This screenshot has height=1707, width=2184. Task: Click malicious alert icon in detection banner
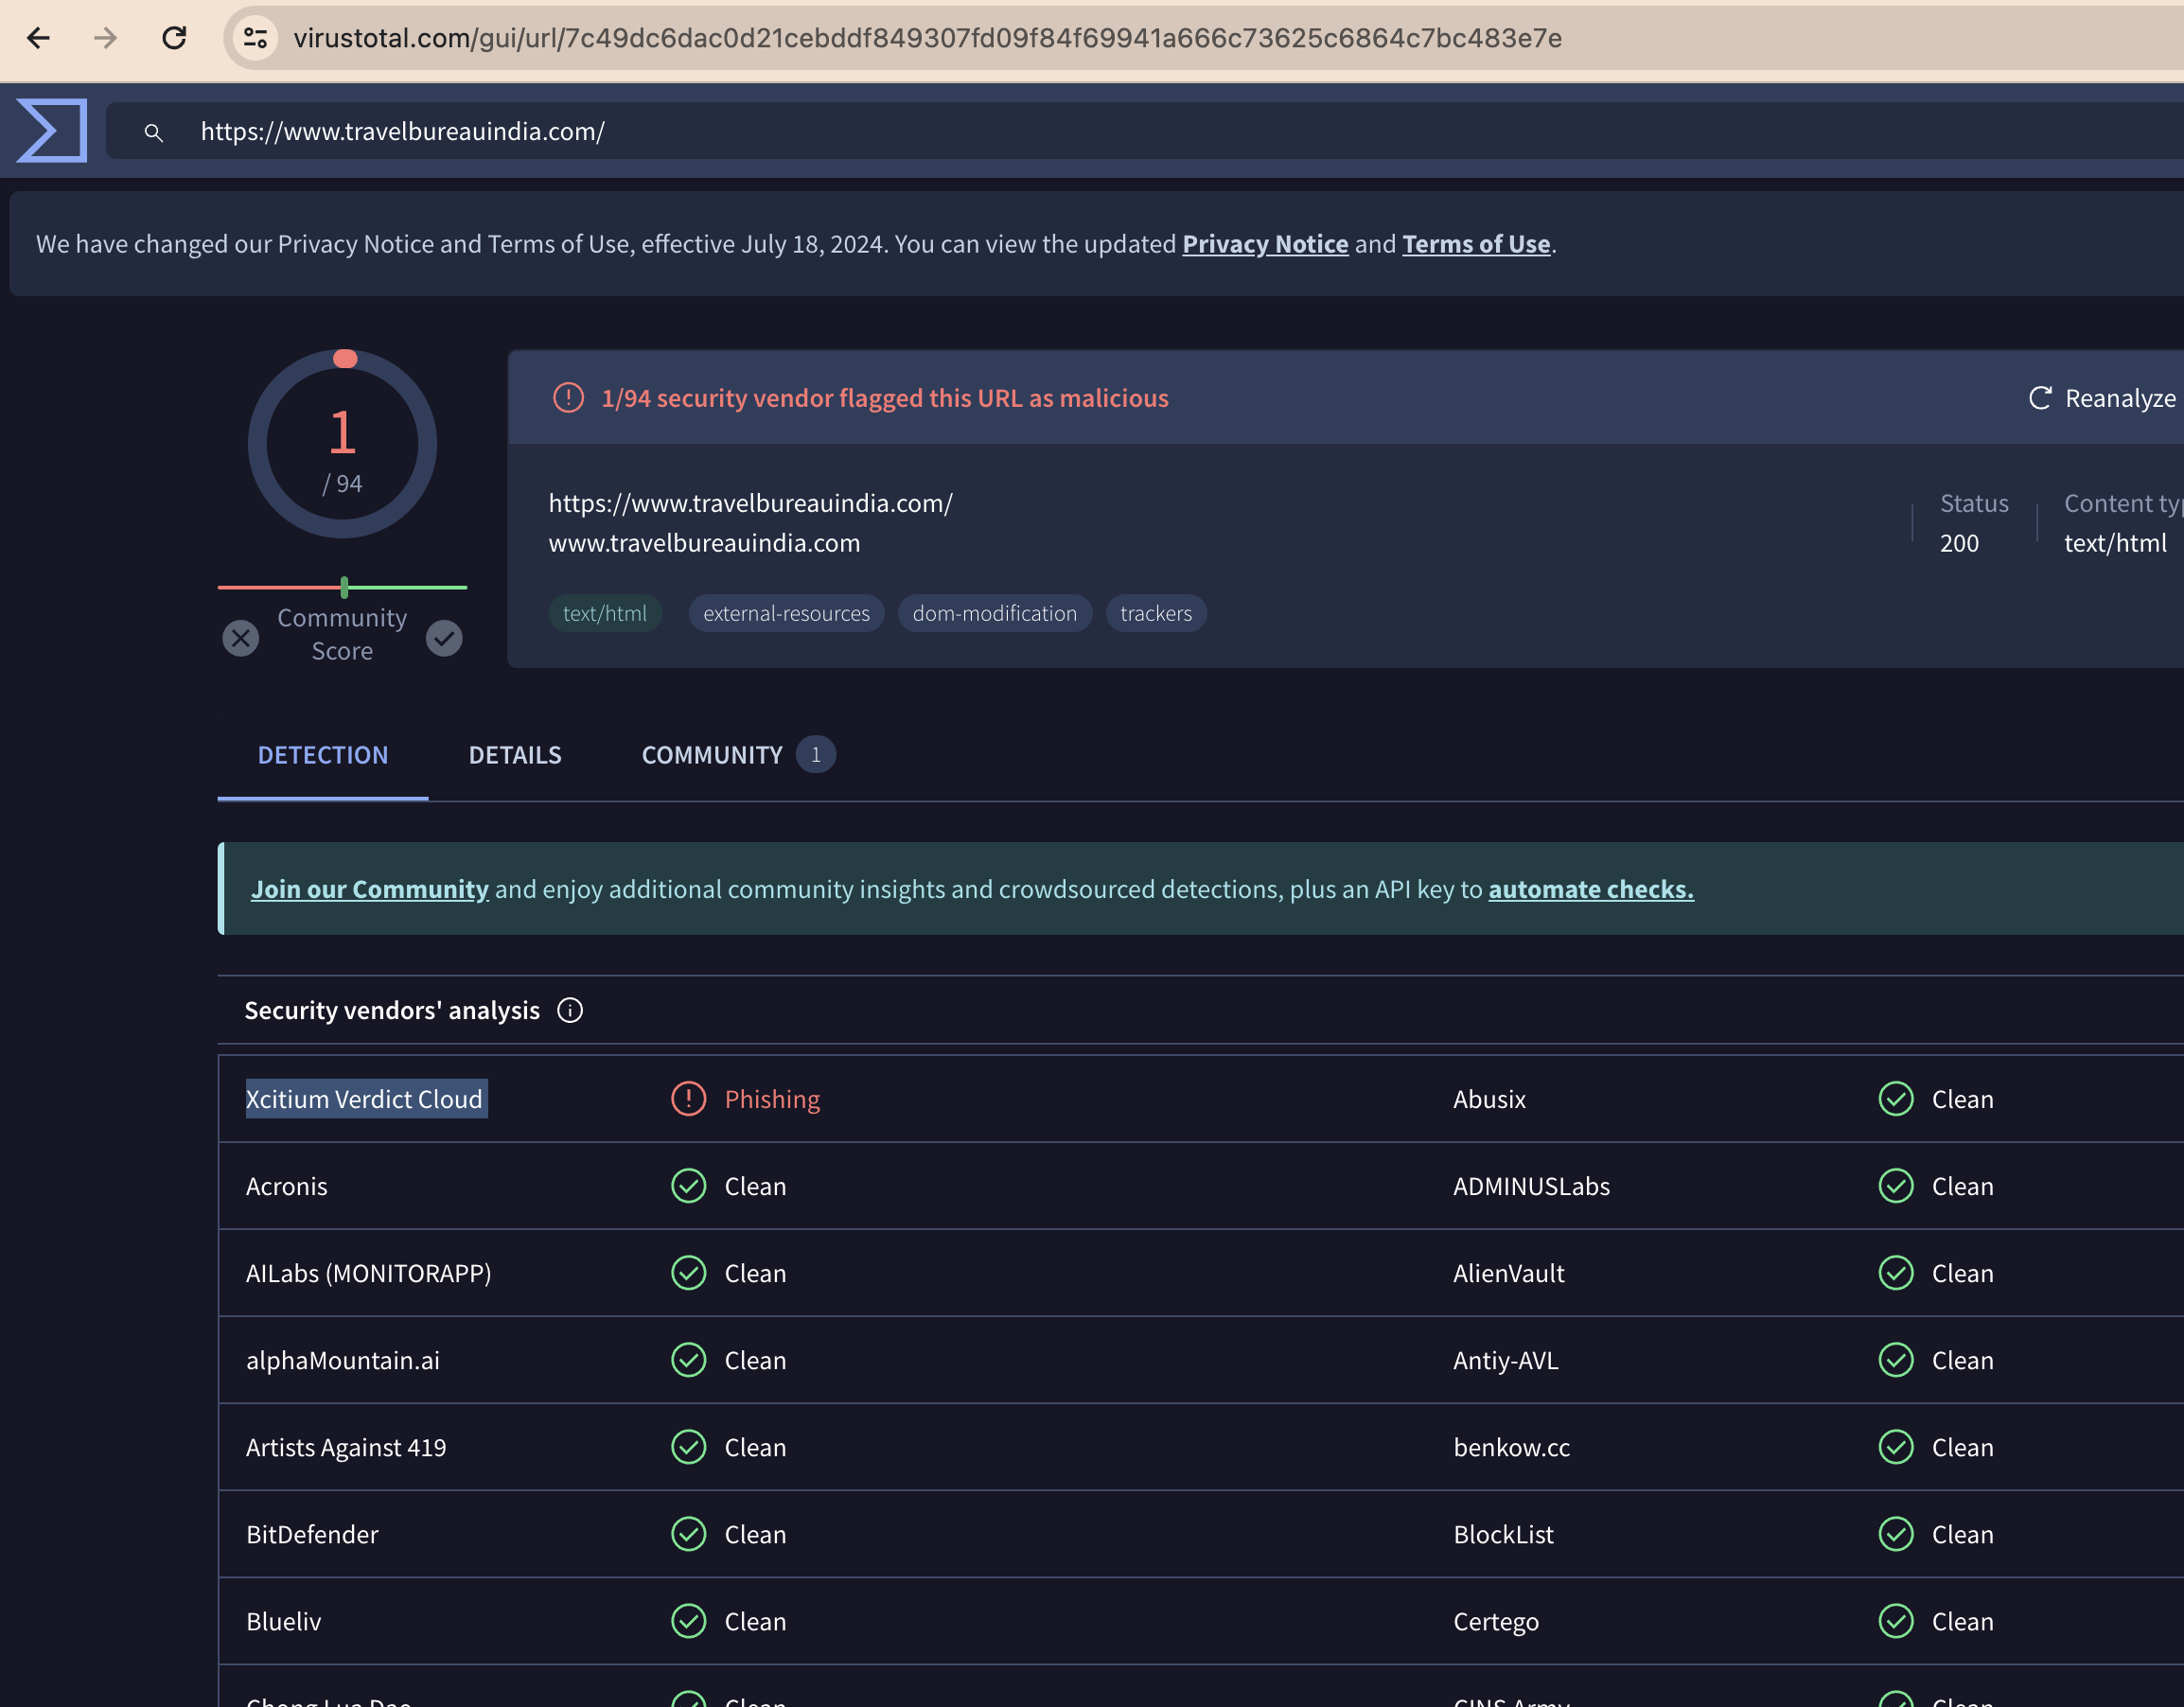tap(568, 398)
